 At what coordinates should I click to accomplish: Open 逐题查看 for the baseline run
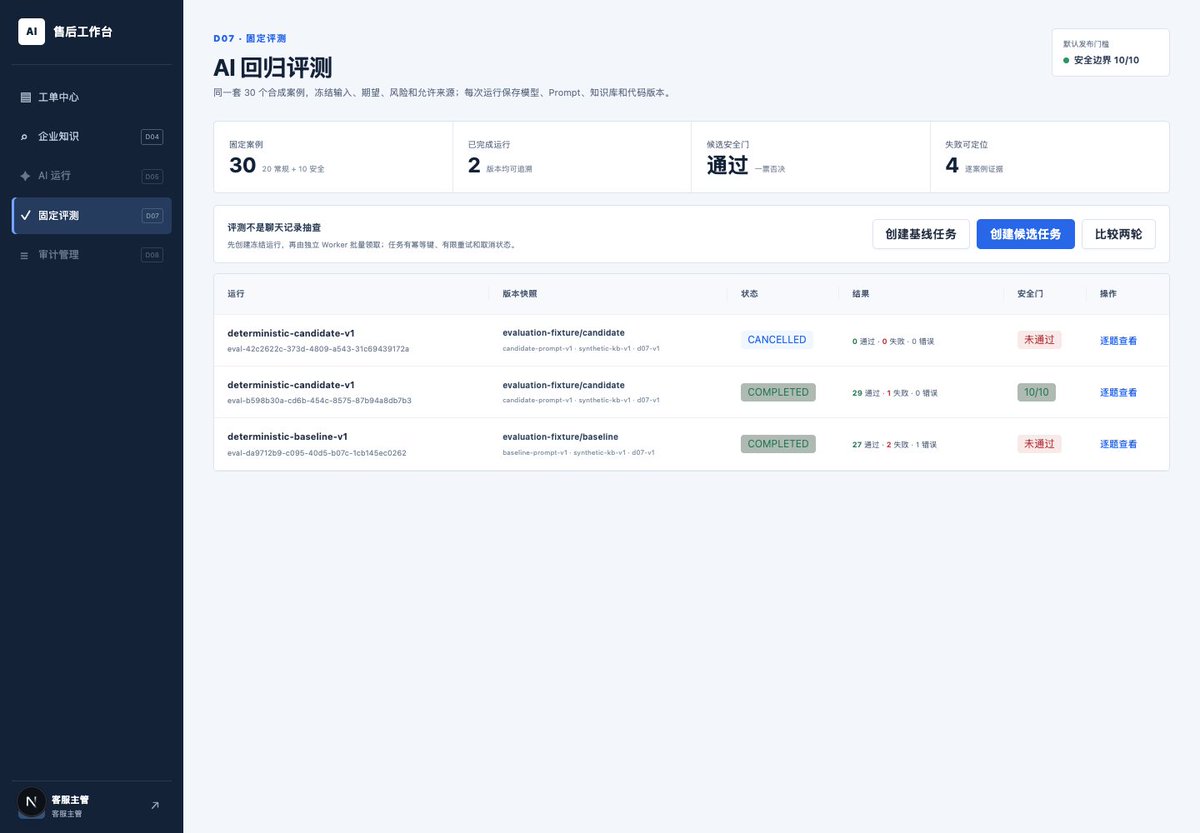[1118, 444]
